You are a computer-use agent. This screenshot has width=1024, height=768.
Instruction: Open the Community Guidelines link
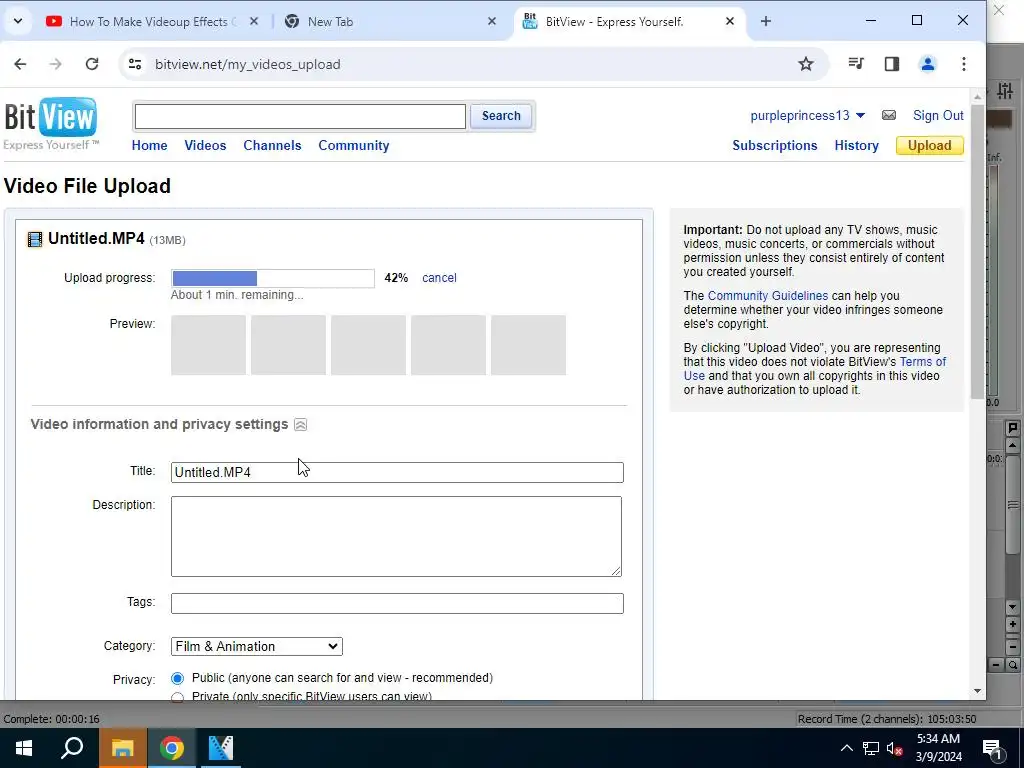[767, 296]
